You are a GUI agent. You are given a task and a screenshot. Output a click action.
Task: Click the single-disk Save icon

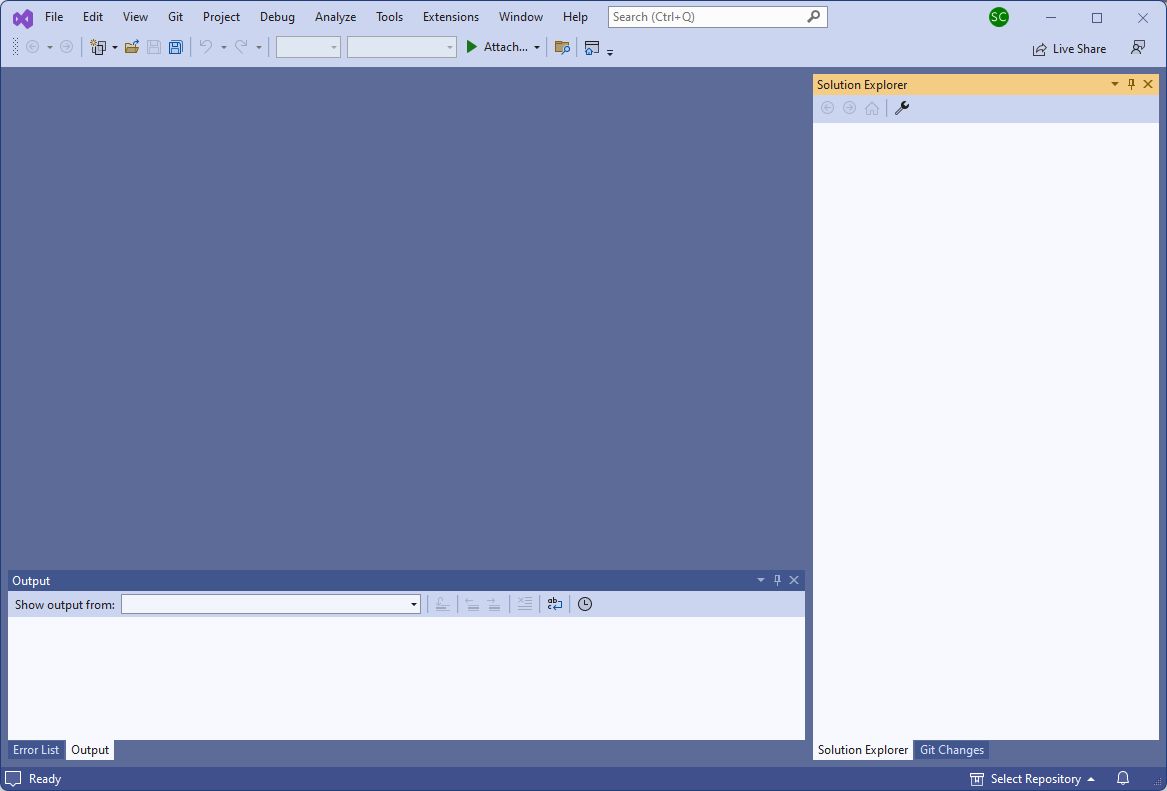click(x=154, y=47)
